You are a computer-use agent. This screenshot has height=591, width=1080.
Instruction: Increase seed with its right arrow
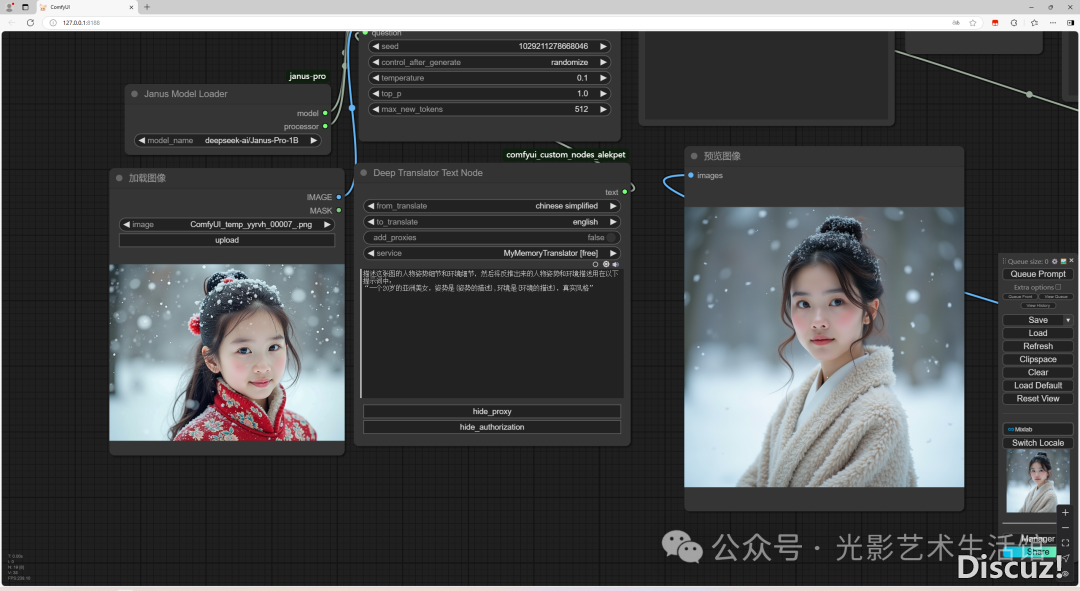click(603, 46)
